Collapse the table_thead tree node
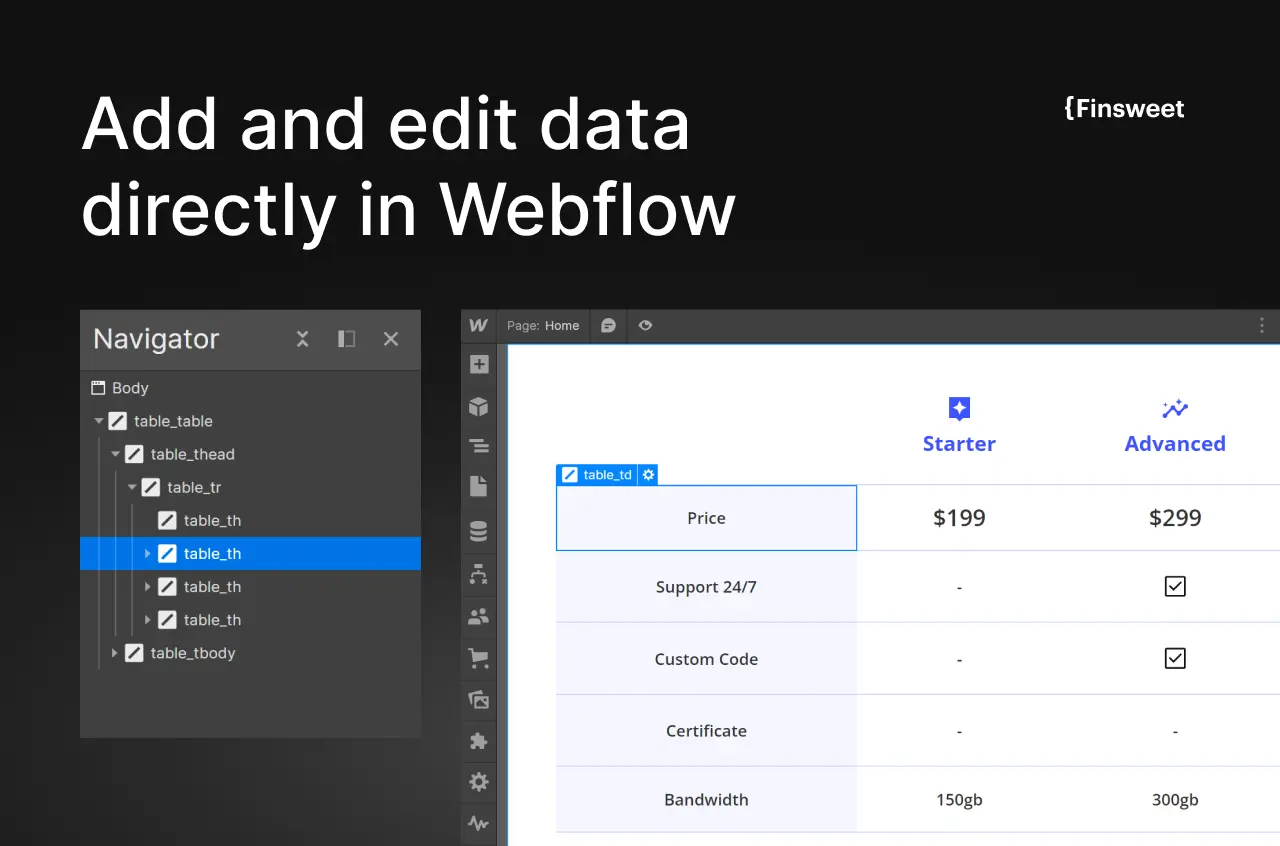 116,454
